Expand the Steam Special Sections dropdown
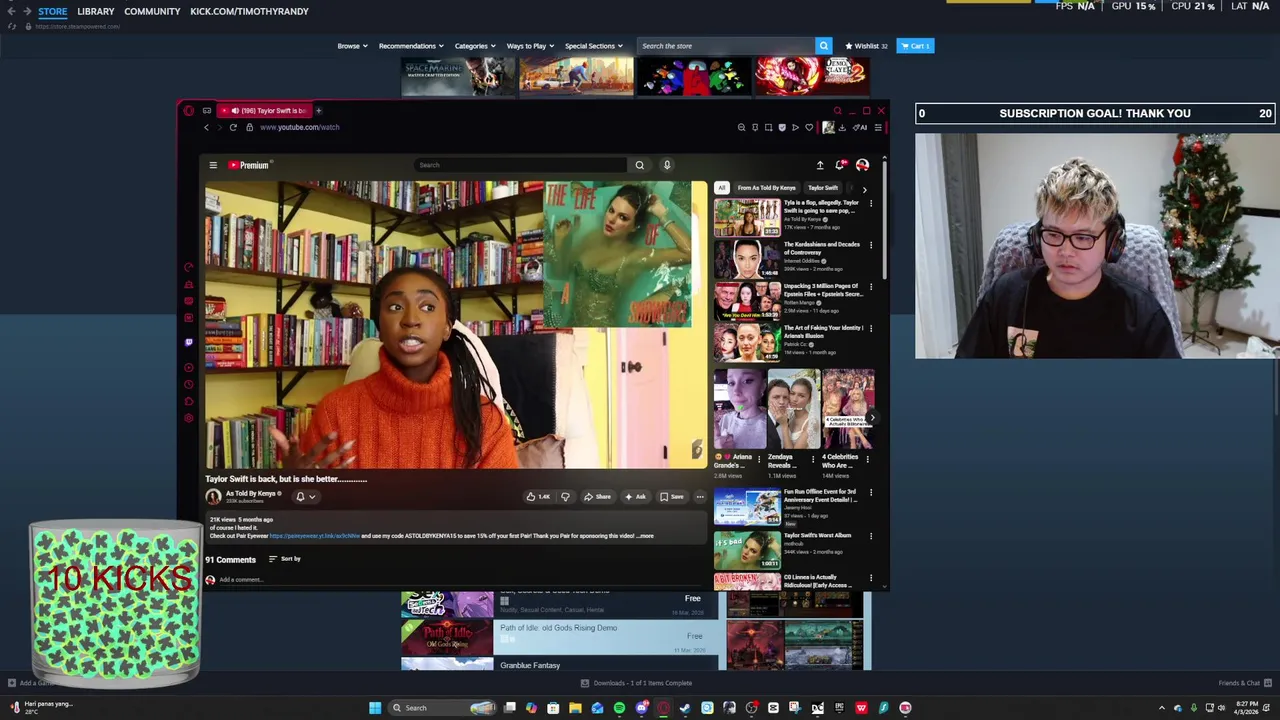Image resolution: width=1280 pixels, height=720 pixels. [594, 46]
